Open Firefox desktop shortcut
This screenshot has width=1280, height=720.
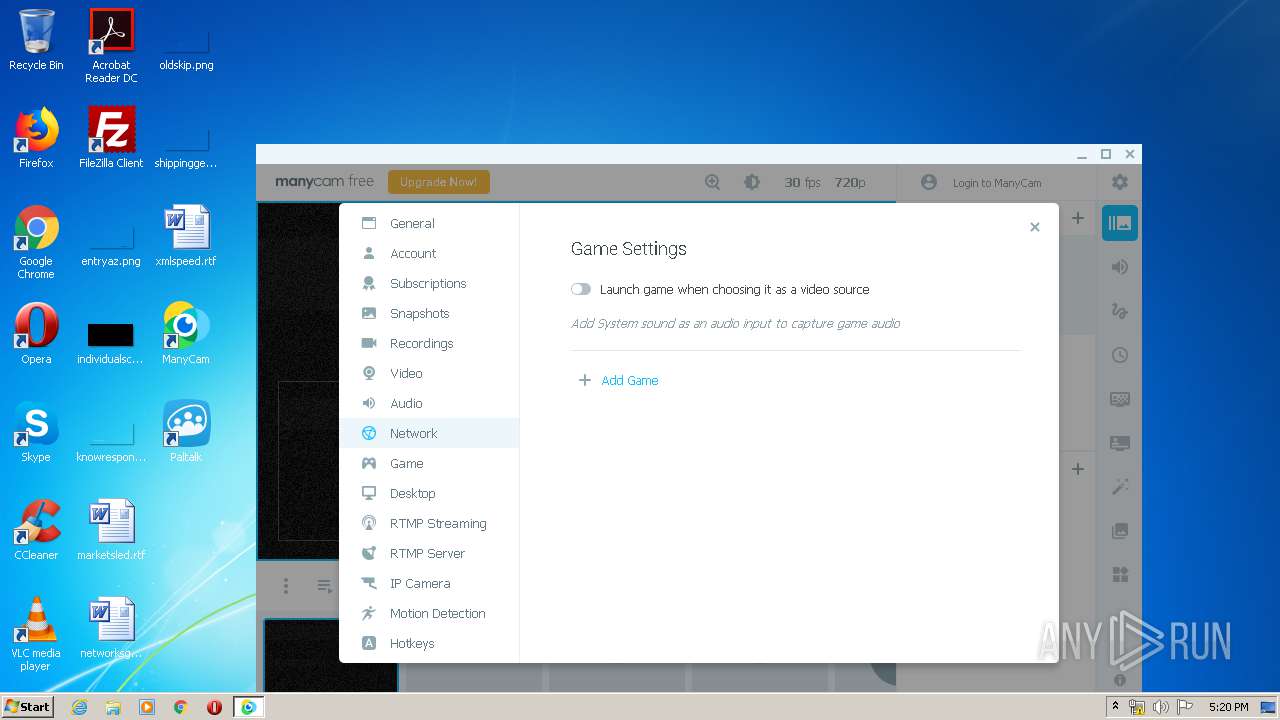pos(36,138)
